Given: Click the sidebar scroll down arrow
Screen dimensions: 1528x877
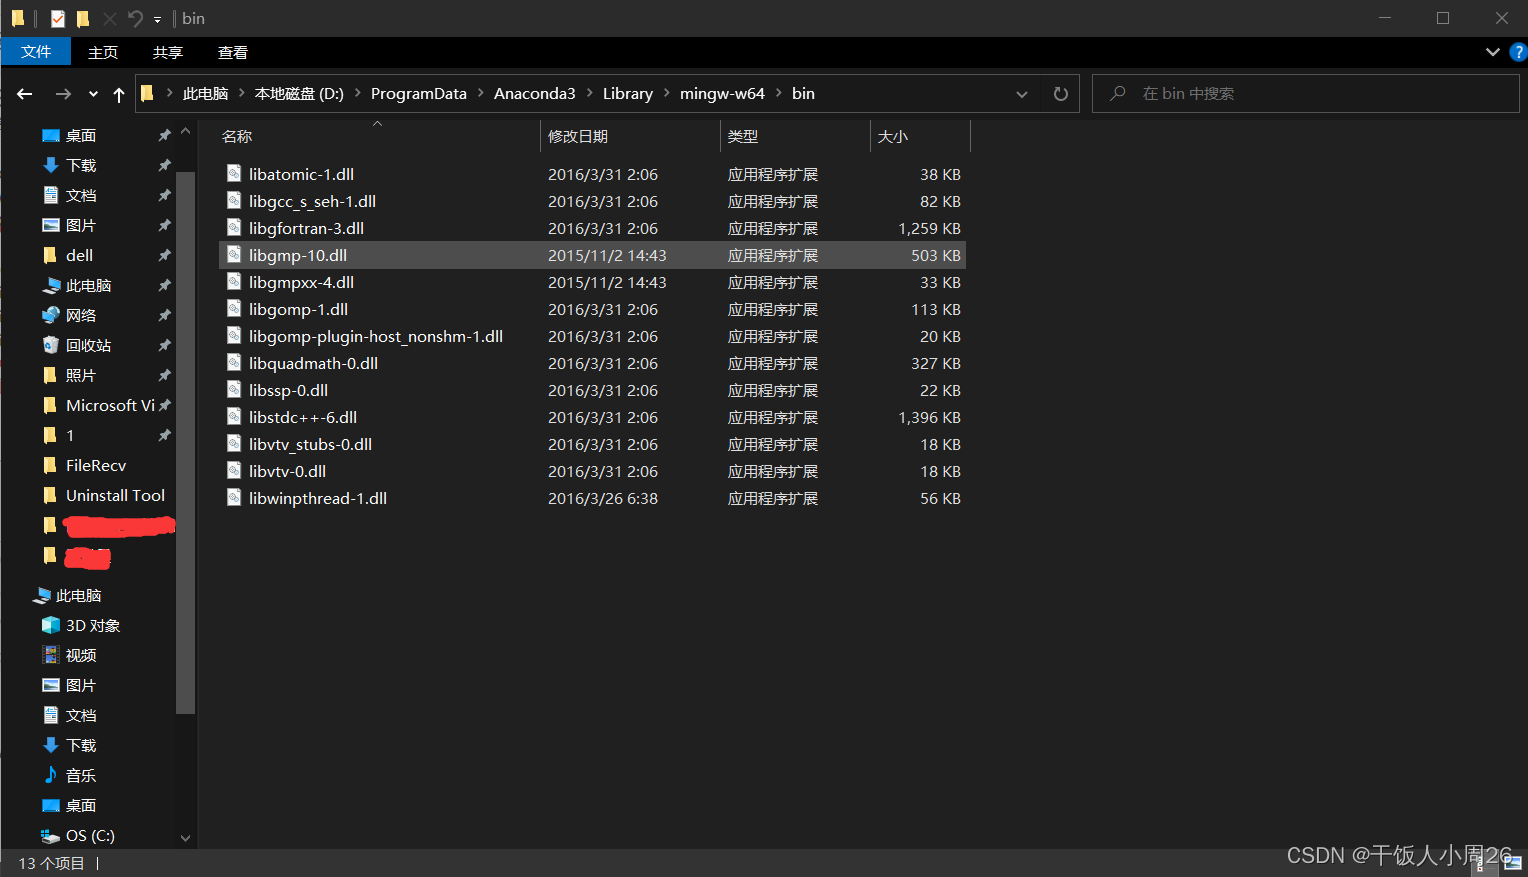Looking at the screenshot, I should pos(185,838).
